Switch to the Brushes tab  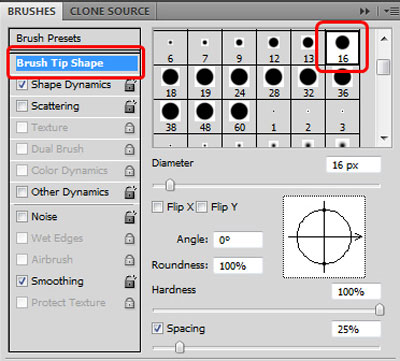[31, 11]
